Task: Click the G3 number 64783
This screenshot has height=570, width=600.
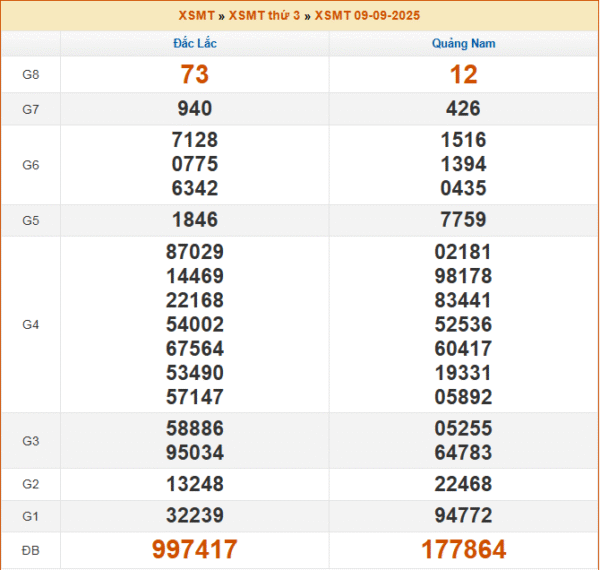Action: [463, 452]
